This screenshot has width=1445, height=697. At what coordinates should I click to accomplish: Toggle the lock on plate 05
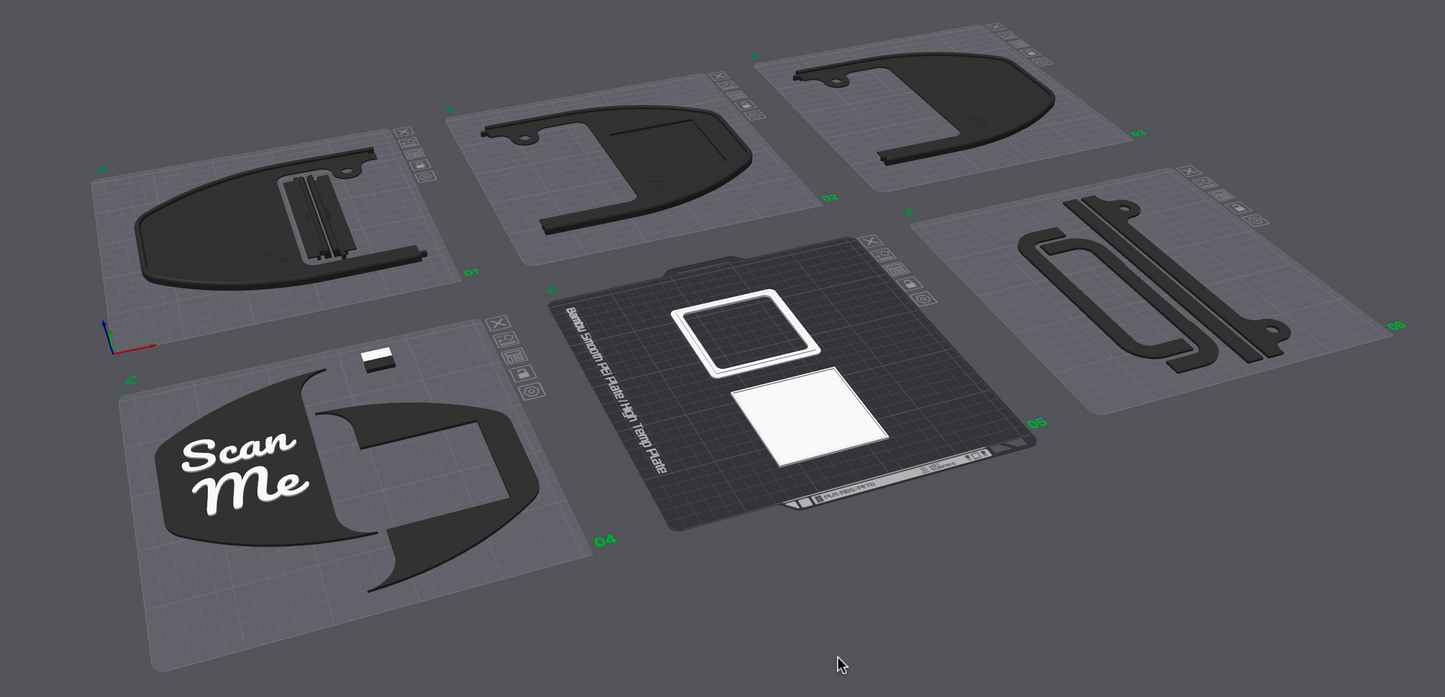click(911, 283)
